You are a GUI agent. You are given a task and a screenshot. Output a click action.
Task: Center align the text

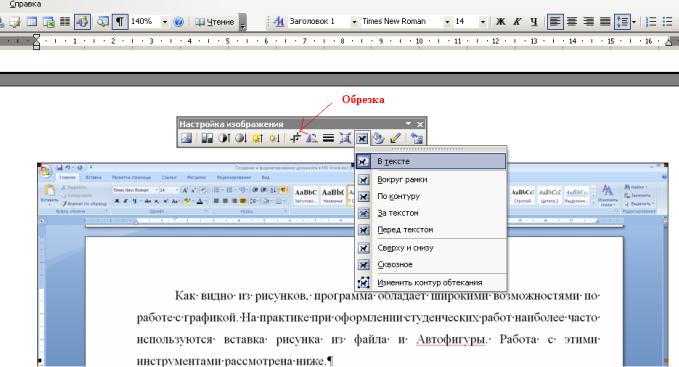coord(572,22)
